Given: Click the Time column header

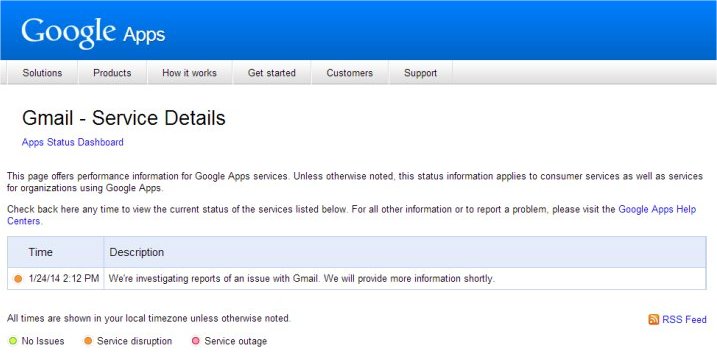Looking at the screenshot, I should (40, 252).
